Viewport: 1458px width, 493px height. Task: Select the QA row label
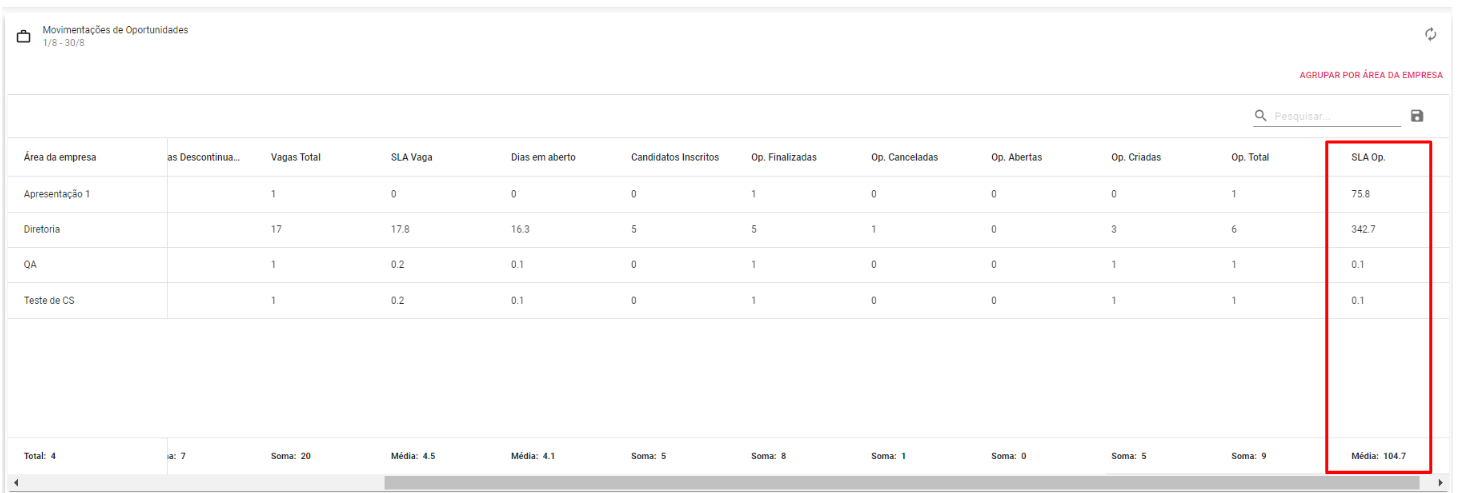pos(30,265)
